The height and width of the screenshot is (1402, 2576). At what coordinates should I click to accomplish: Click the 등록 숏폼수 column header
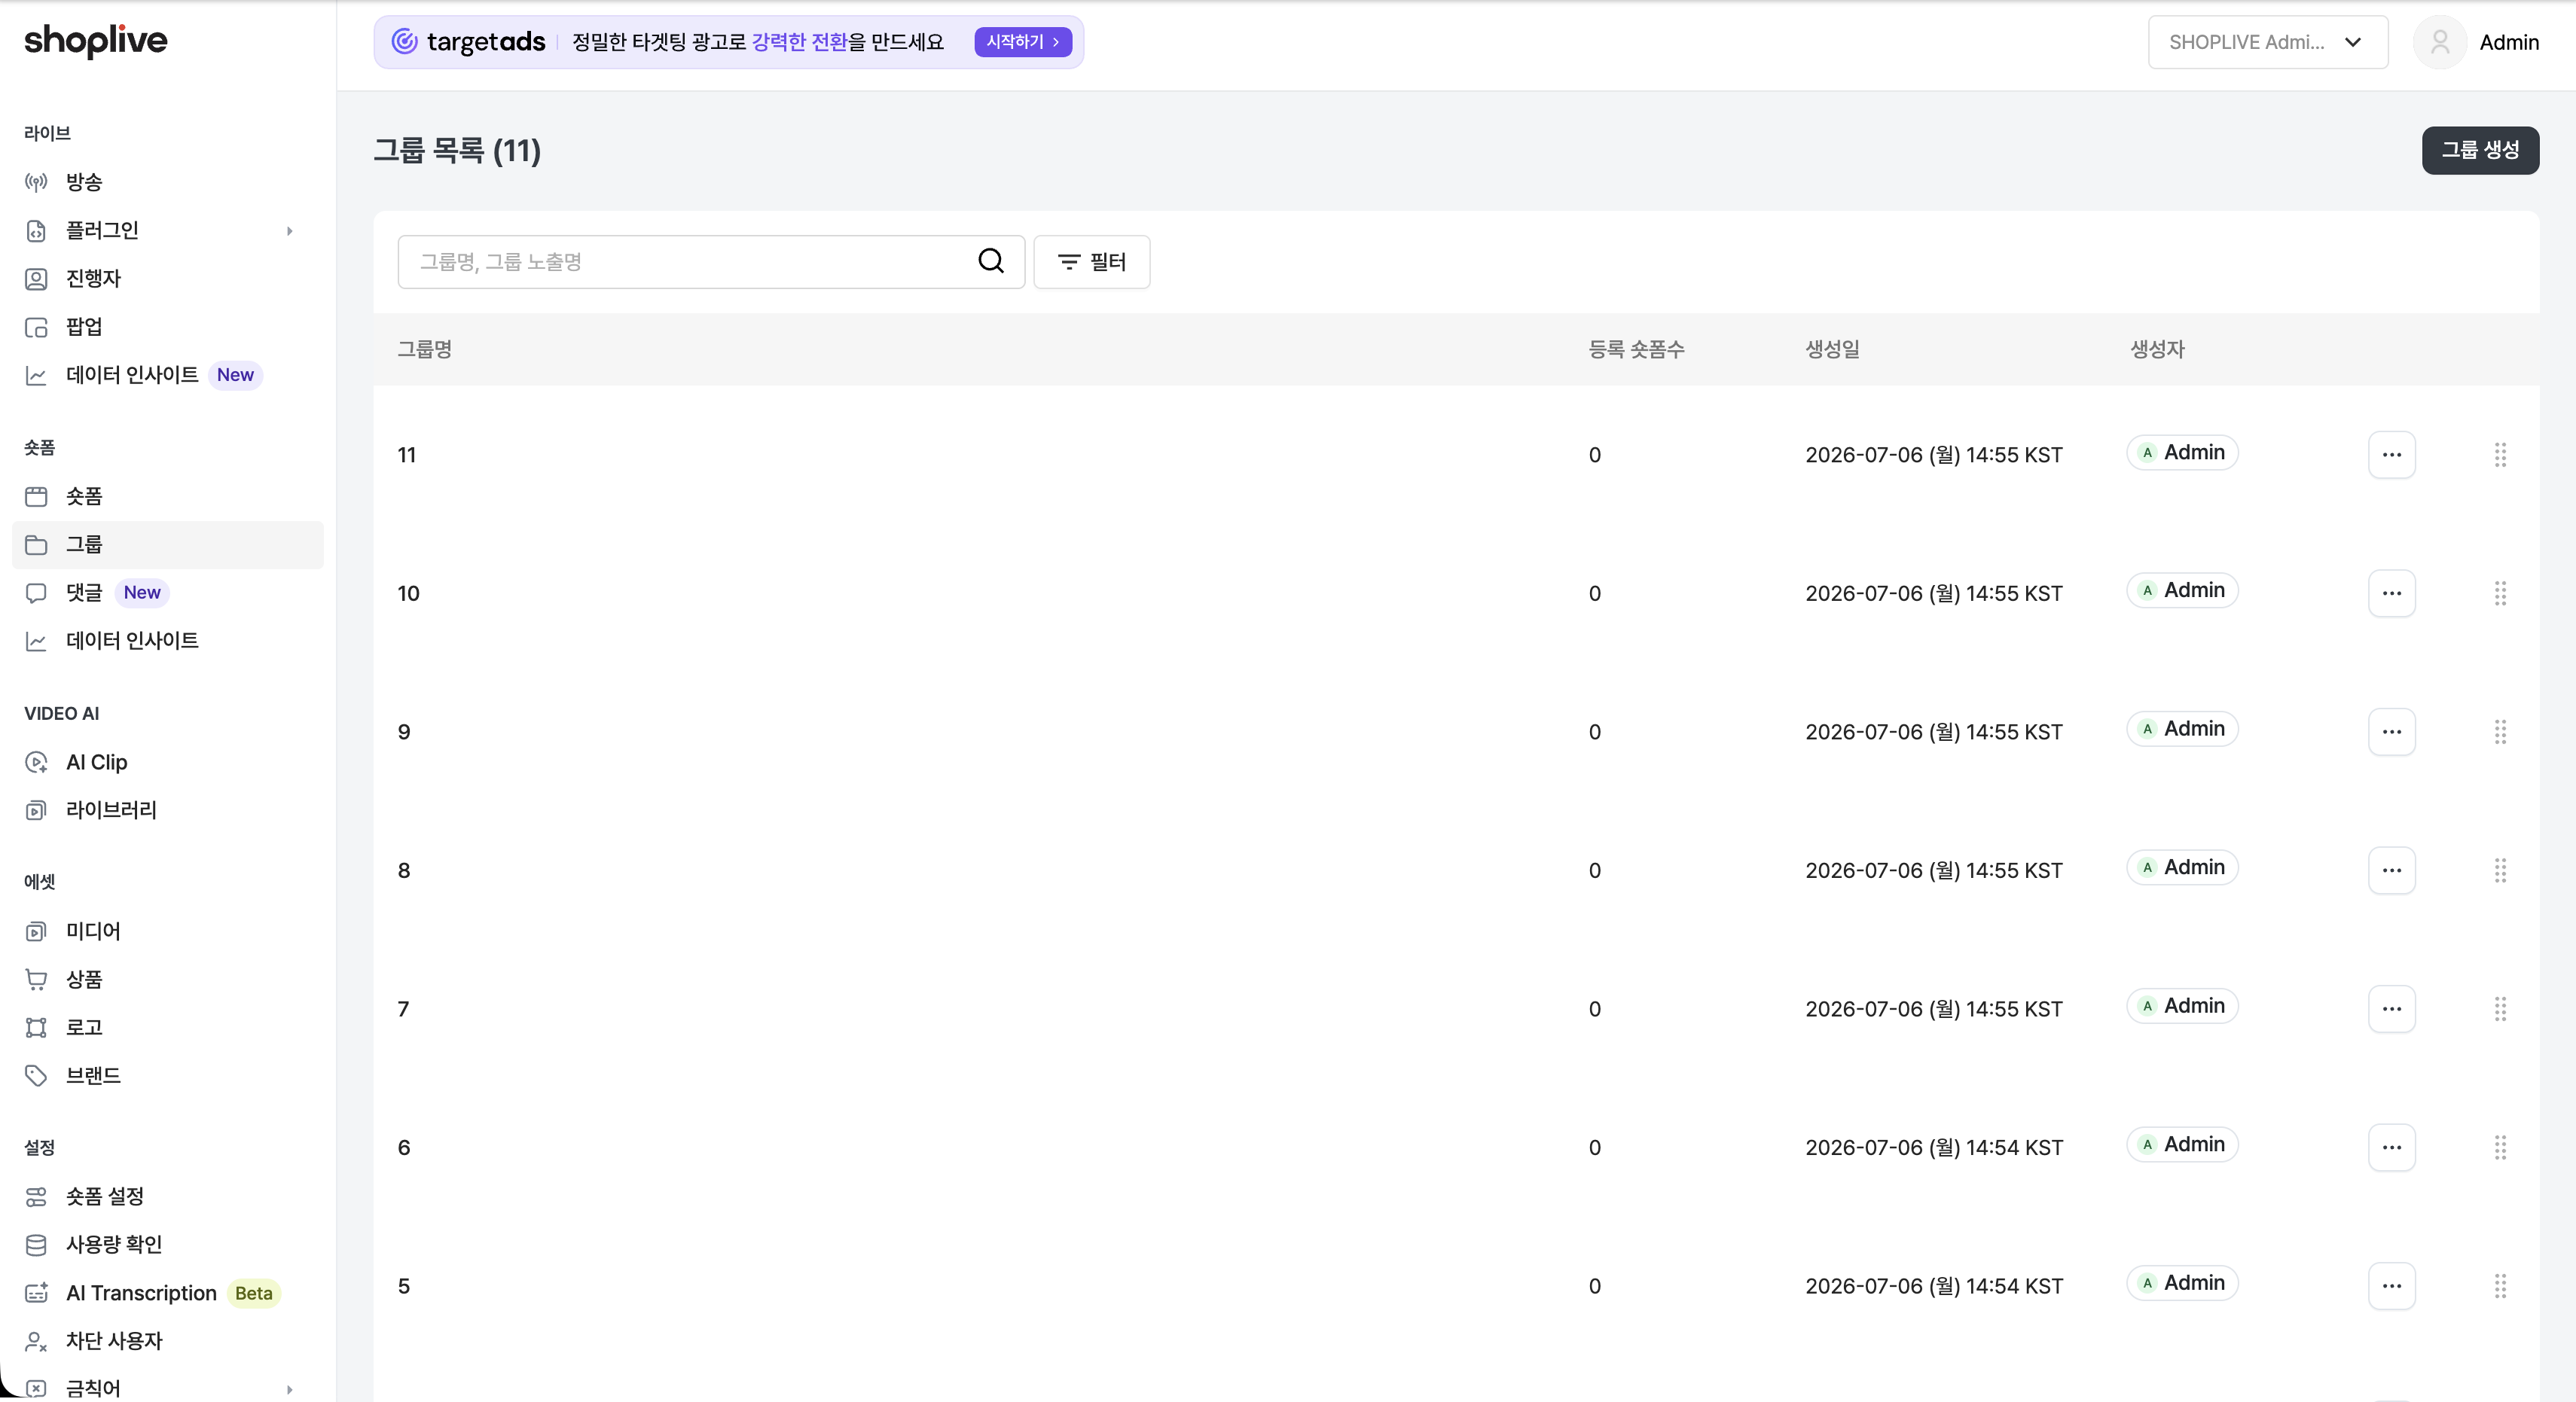[x=1636, y=349]
